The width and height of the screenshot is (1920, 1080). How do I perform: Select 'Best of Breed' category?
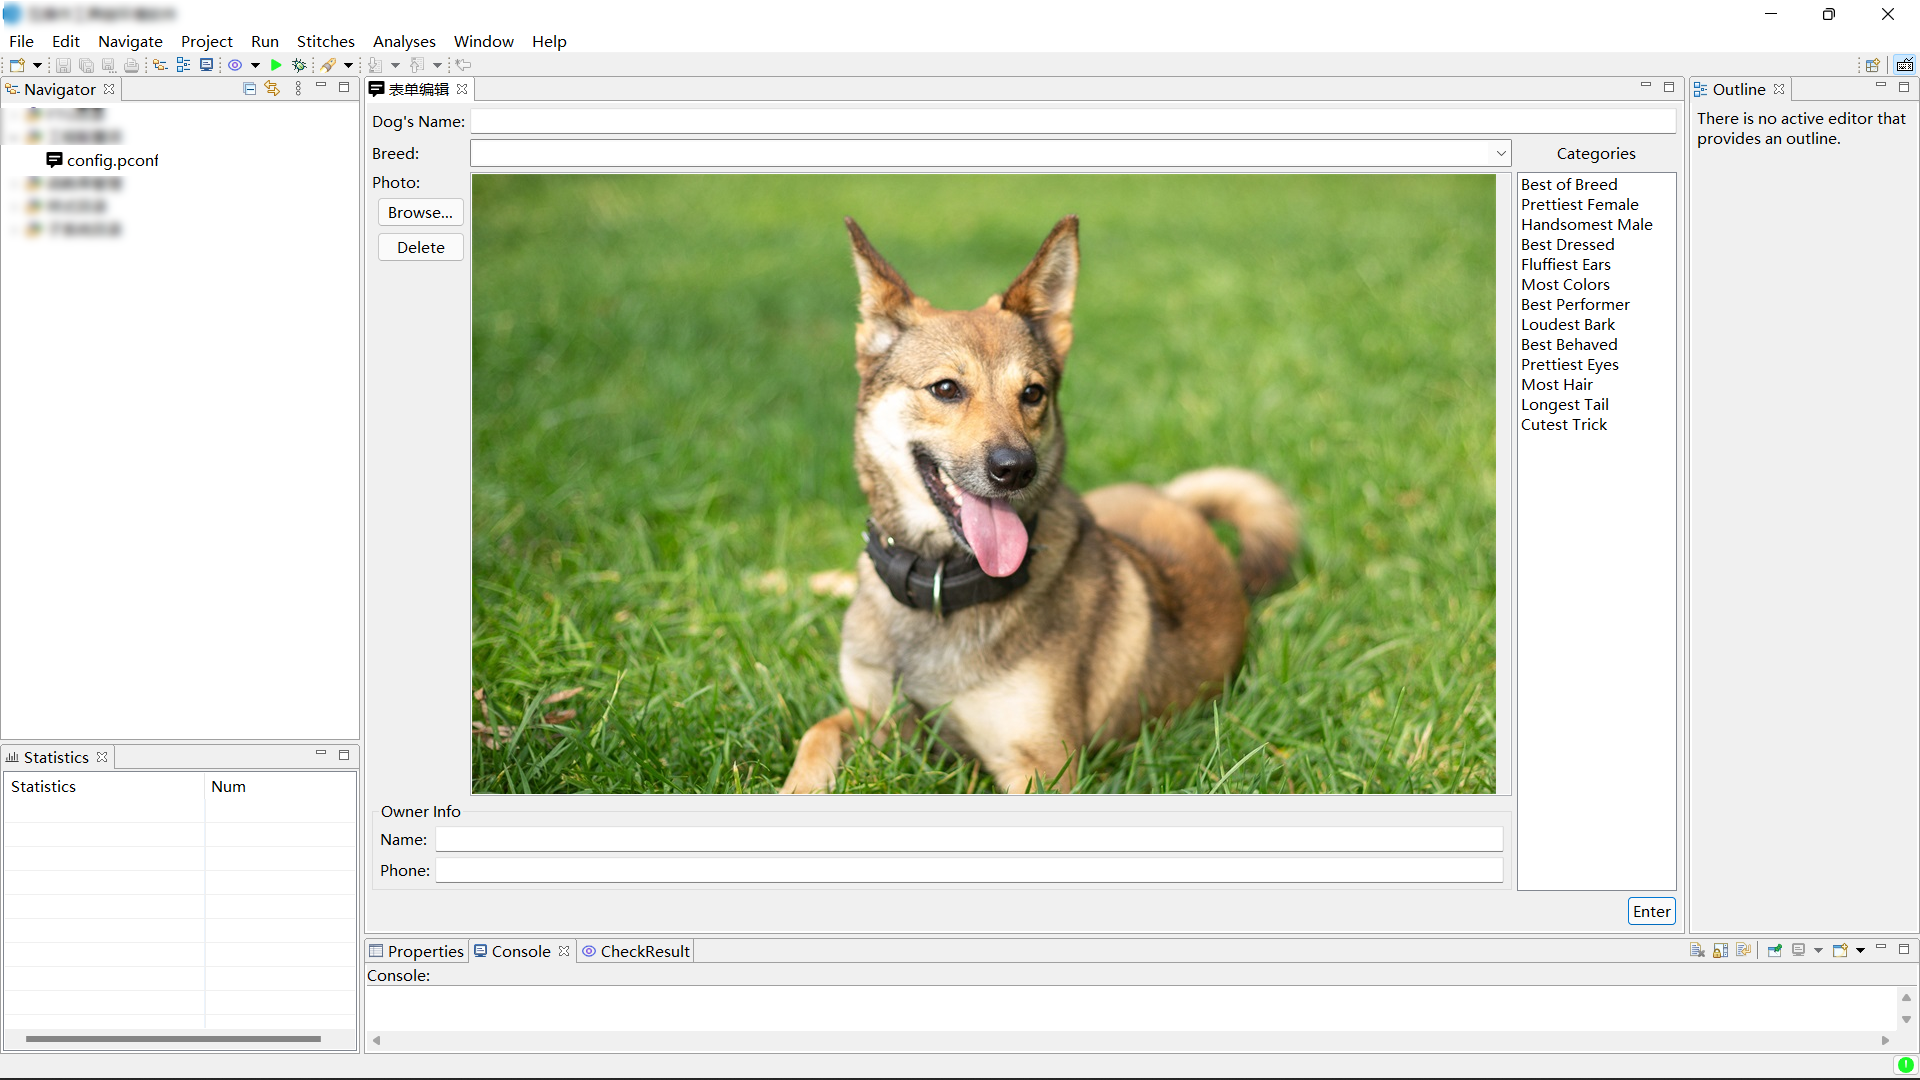tap(1569, 184)
